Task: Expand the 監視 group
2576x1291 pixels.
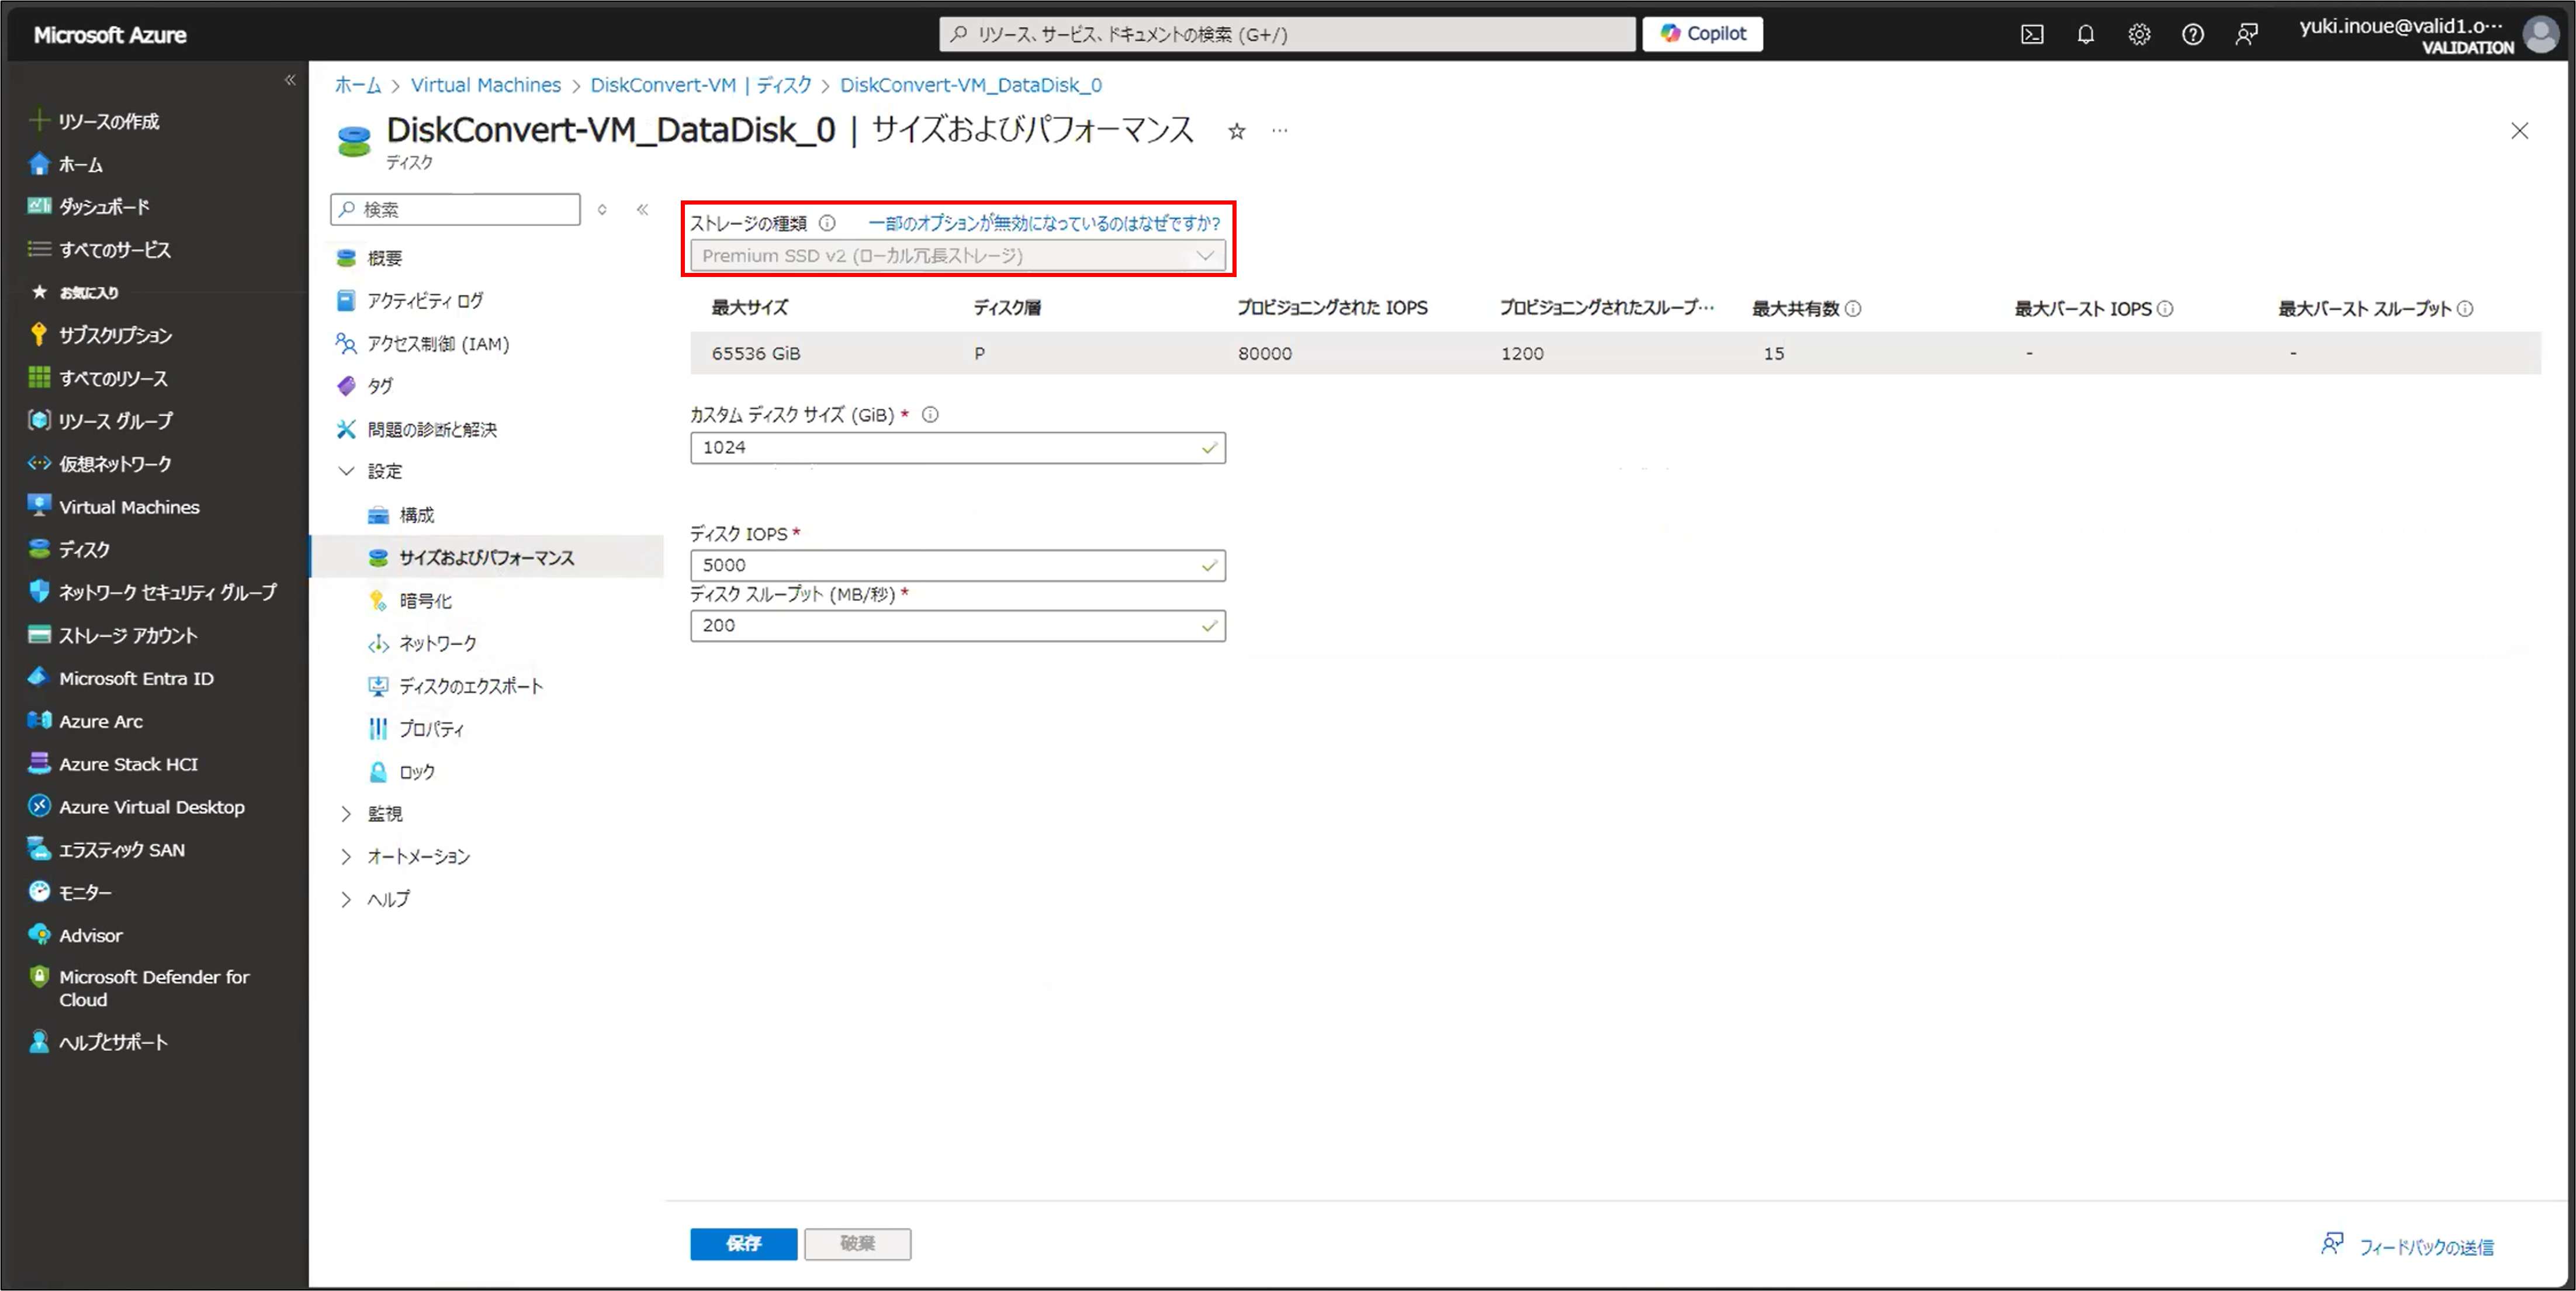Action: coord(346,814)
